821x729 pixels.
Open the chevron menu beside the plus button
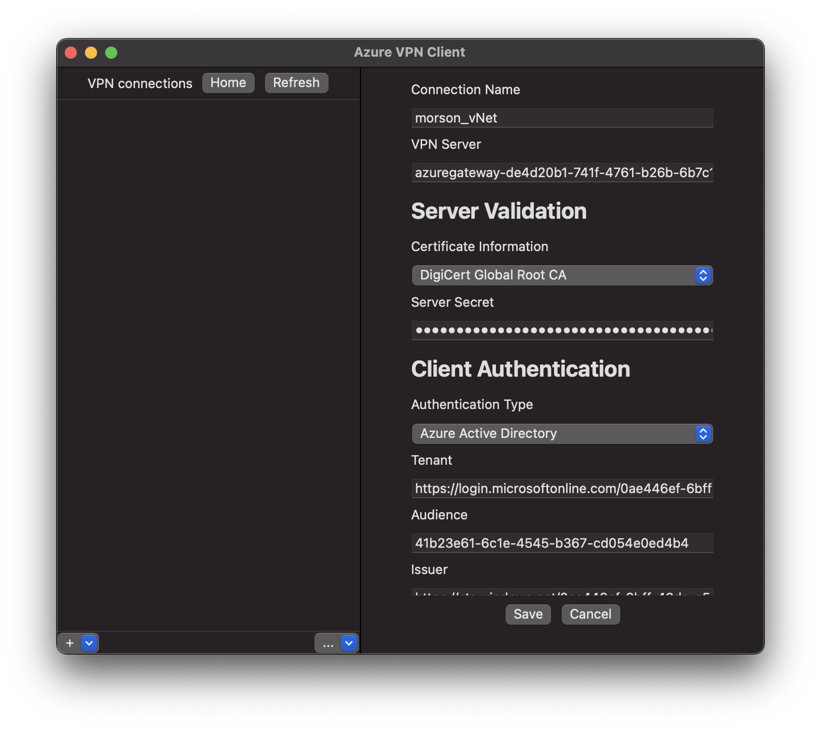(89, 643)
